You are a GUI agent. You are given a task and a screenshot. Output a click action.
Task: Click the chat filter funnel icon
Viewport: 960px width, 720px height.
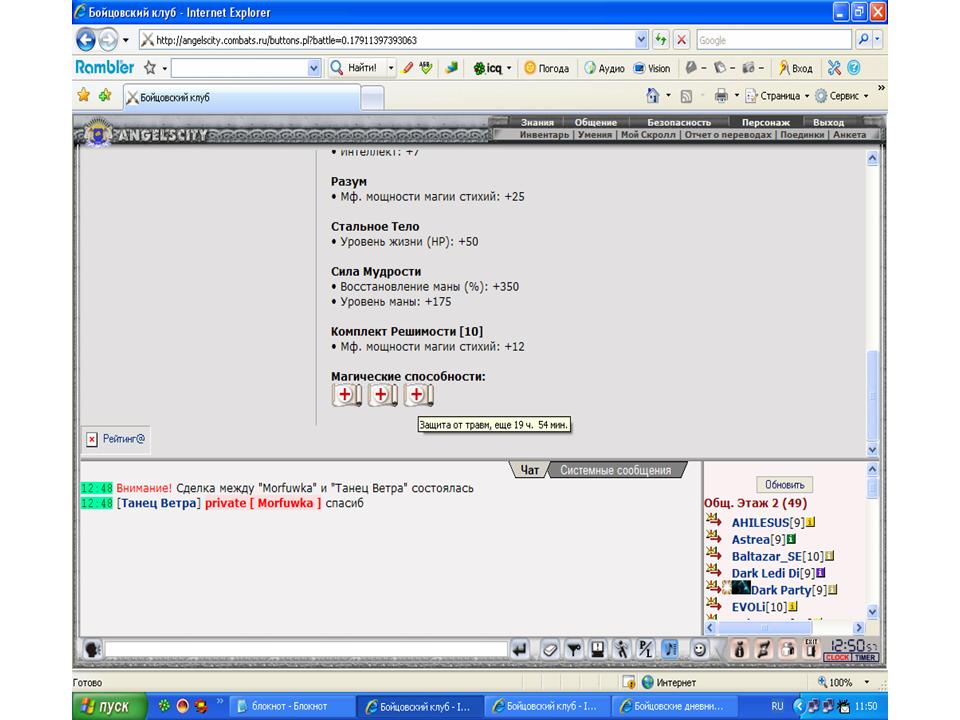574,649
